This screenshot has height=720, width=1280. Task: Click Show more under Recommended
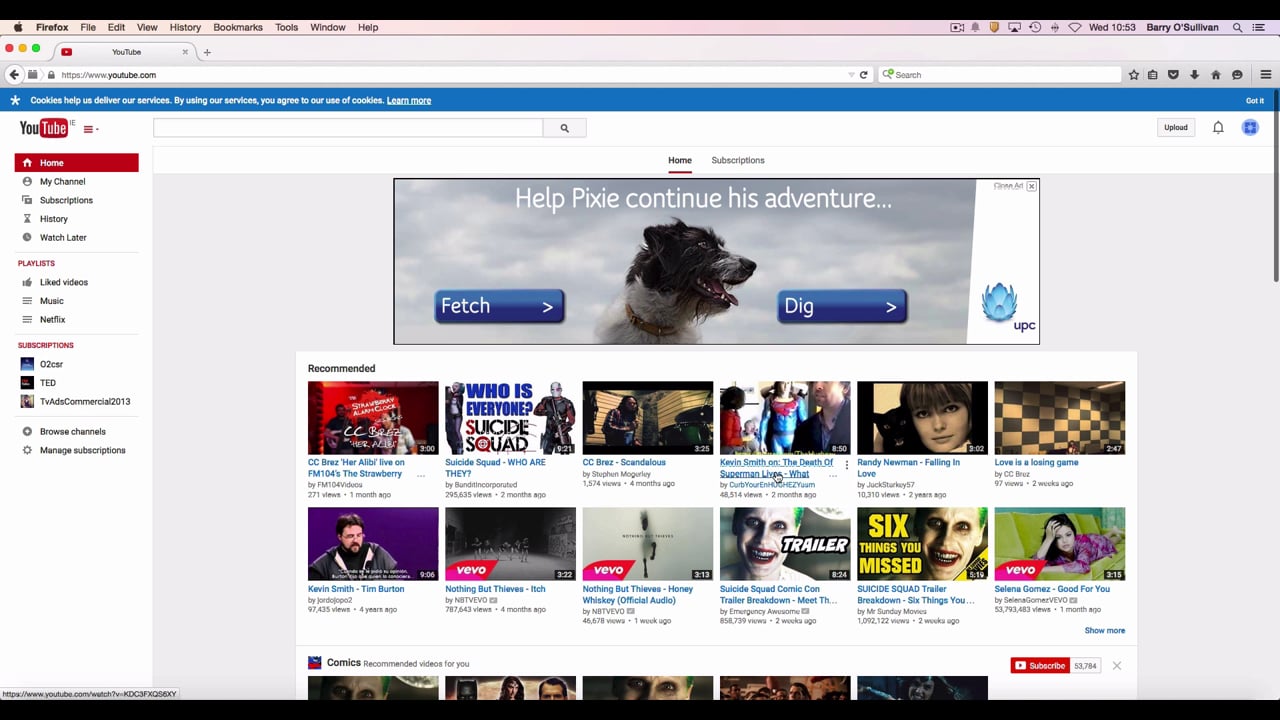point(1104,631)
